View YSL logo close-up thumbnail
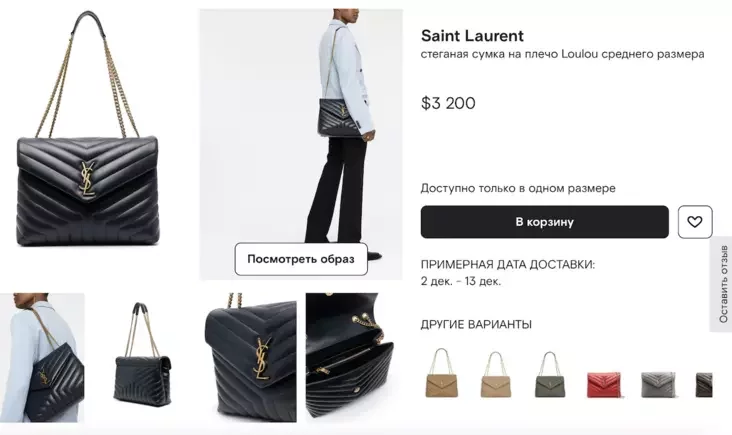This screenshot has height=435, width=732. [251, 358]
